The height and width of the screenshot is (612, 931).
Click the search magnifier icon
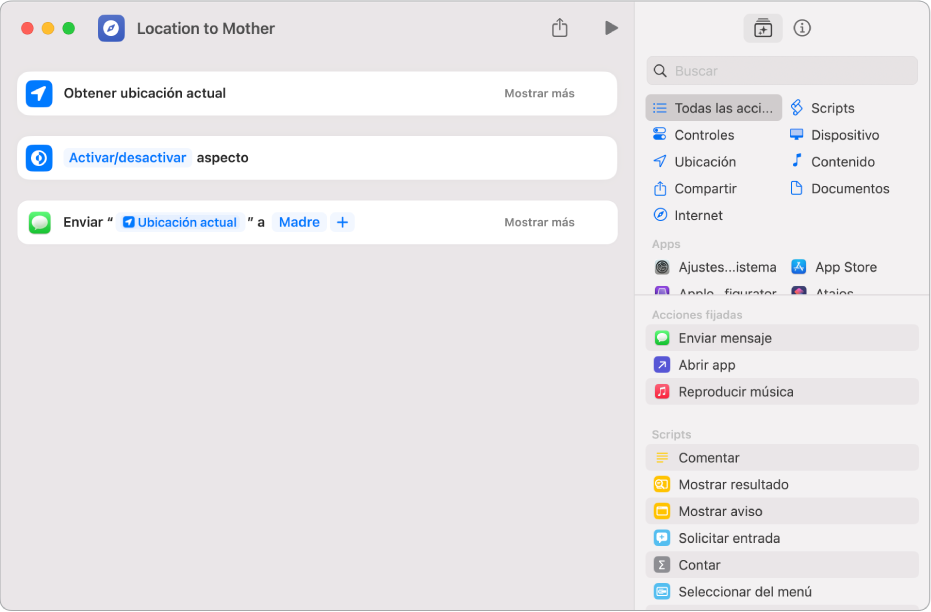tap(660, 71)
